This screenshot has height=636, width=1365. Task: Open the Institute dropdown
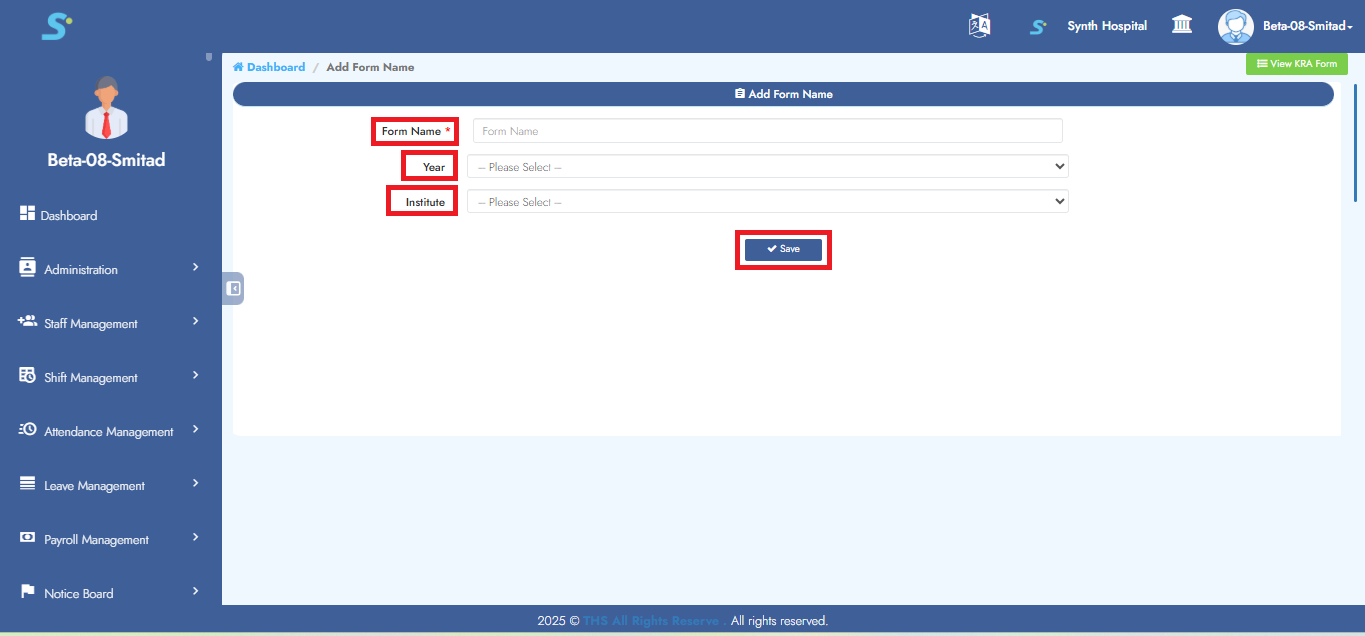point(767,202)
